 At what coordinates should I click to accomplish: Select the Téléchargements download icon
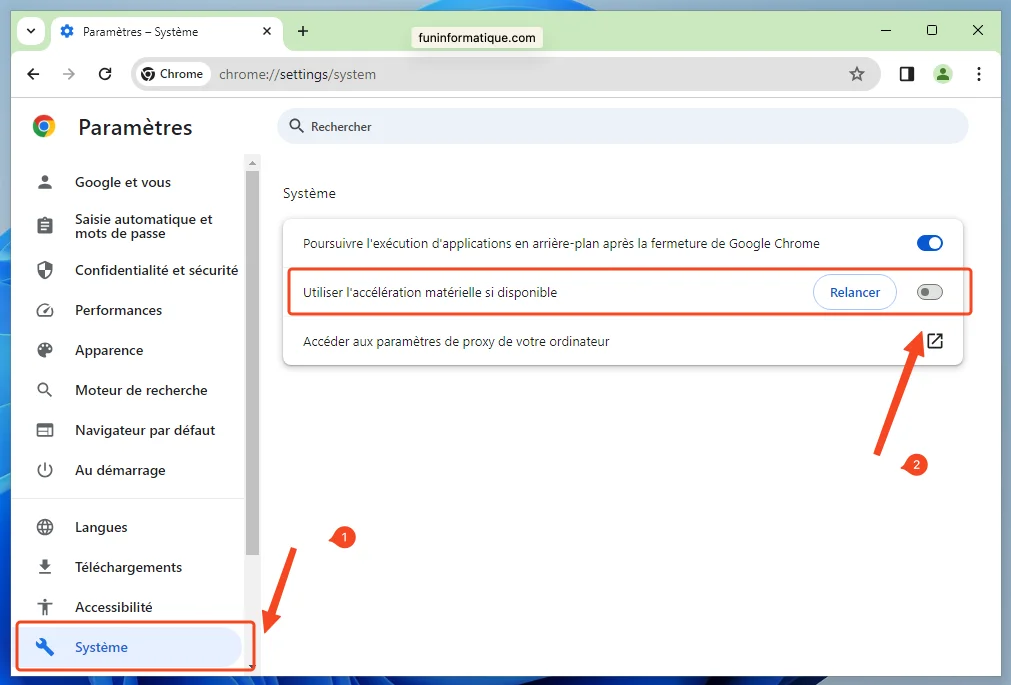click(45, 567)
